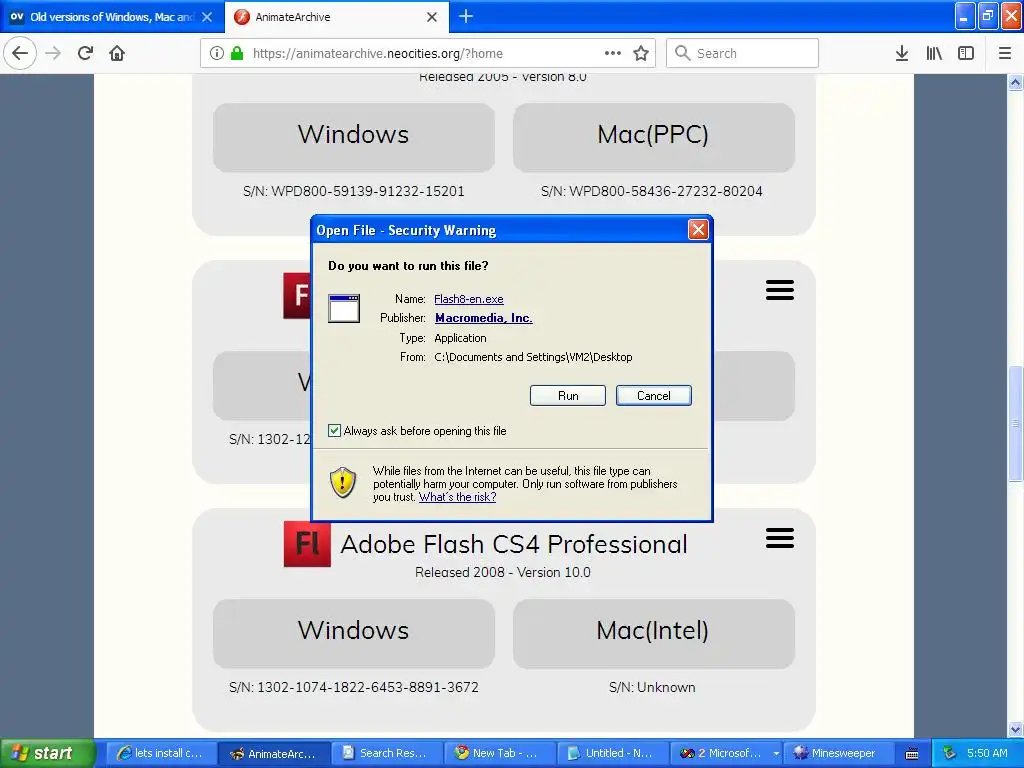Open the Windows Start menu
The width and height of the screenshot is (1024, 768).
[x=47, y=753]
